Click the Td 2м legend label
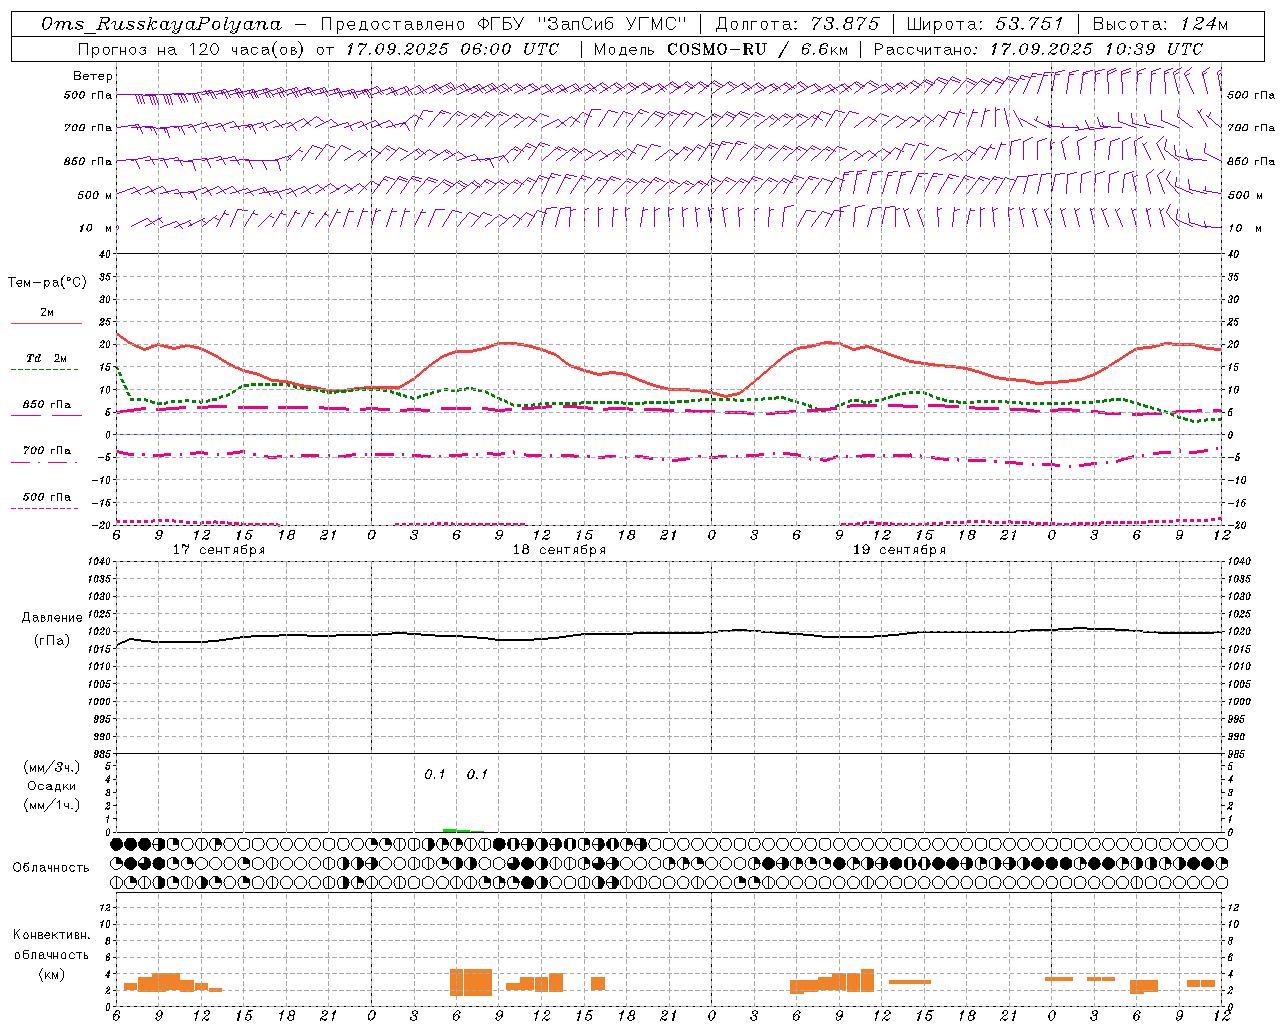The image size is (1280, 1024). click(x=47, y=358)
